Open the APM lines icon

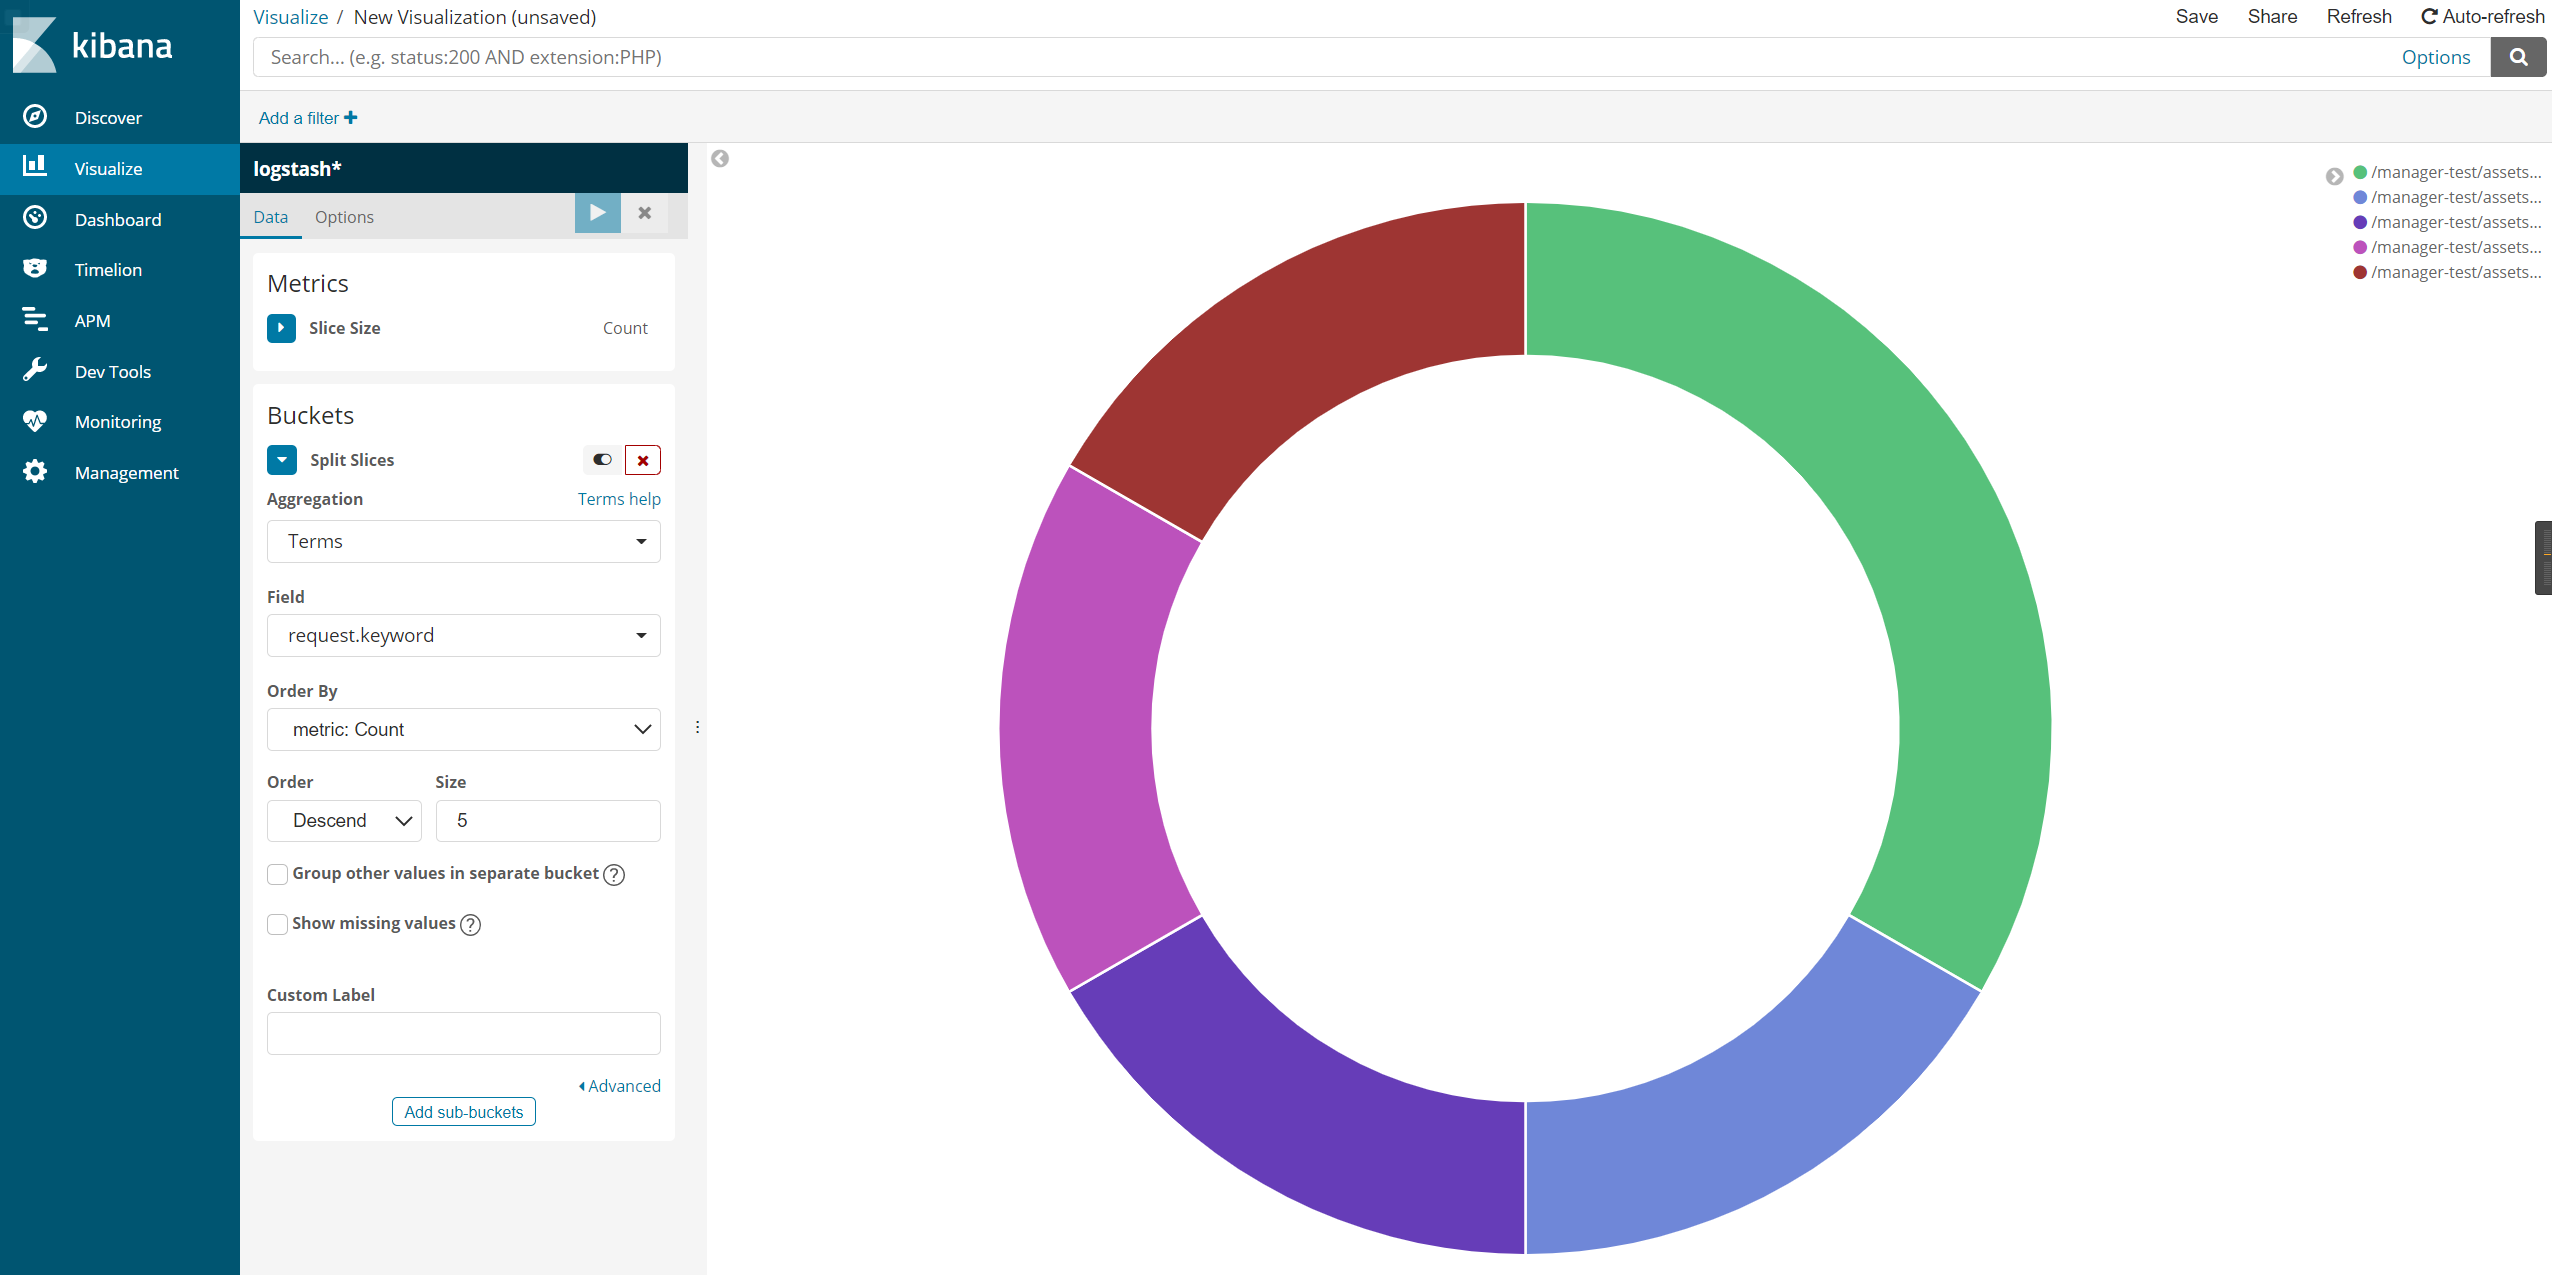[35, 319]
